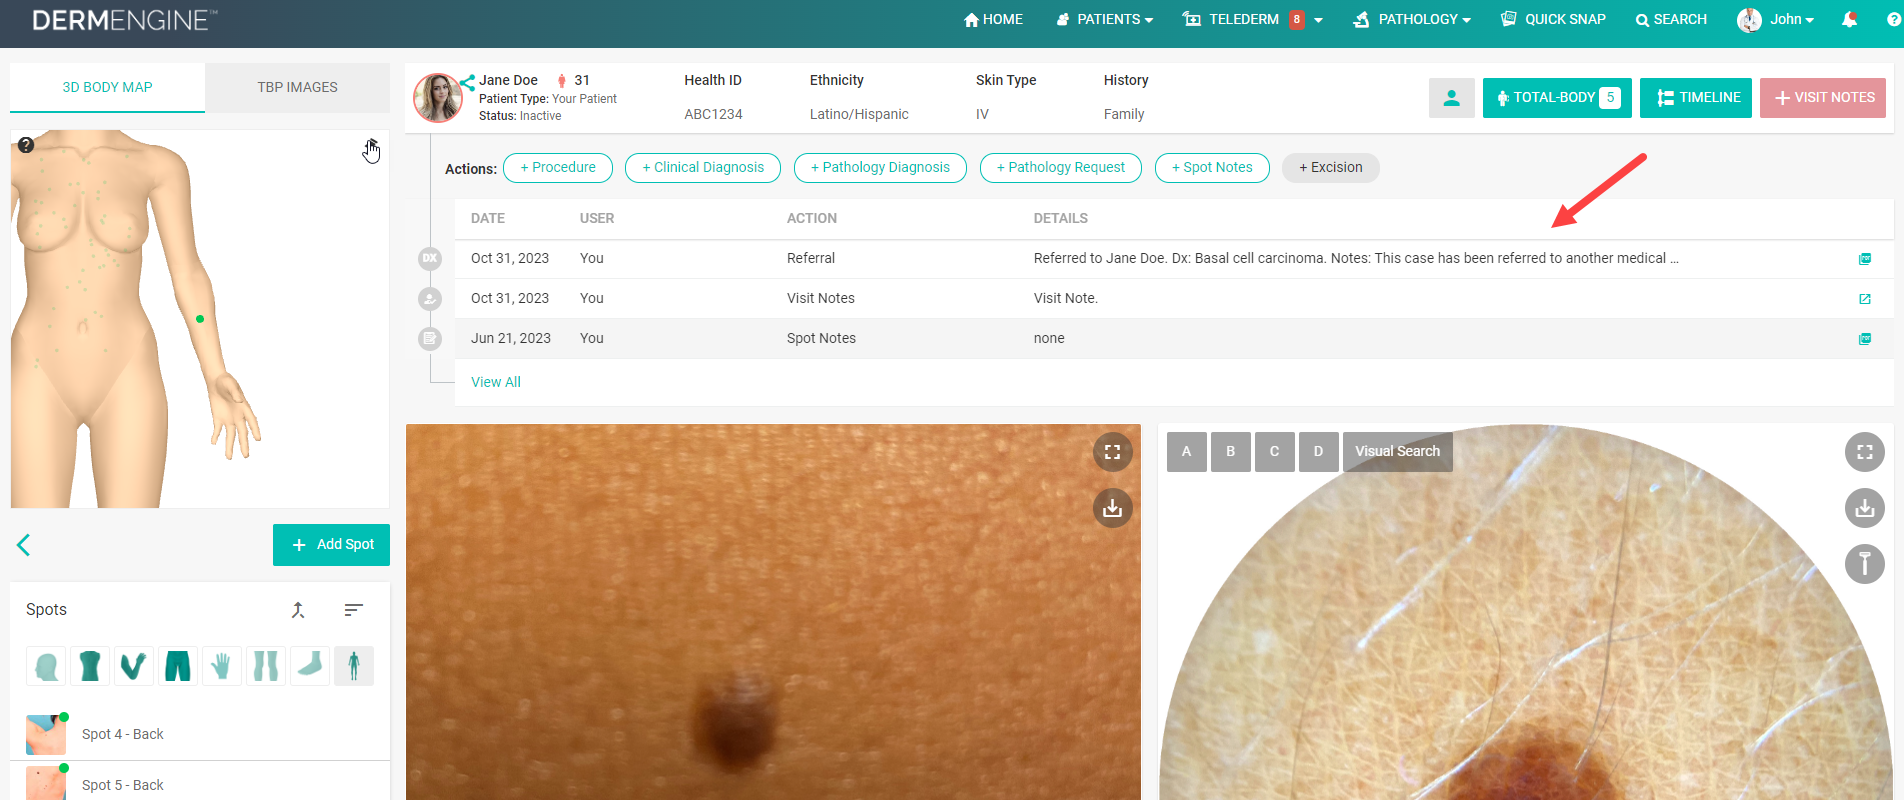Click the Referral details text in history

coord(1356,258)
